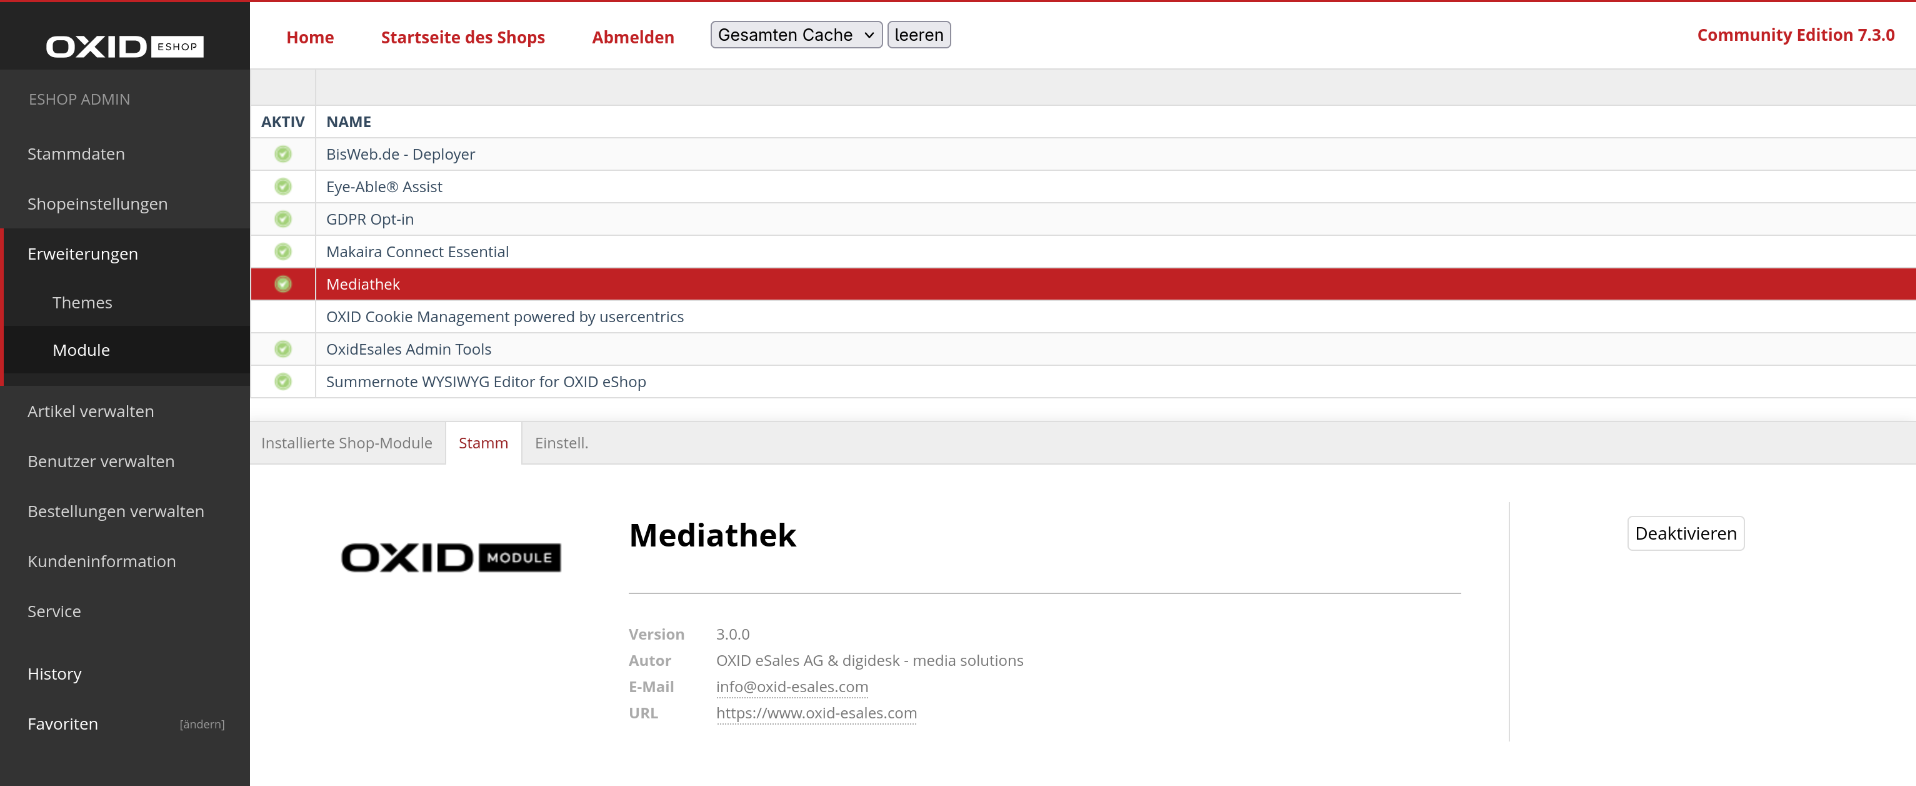Expand Benutzer verwalten menu
The width and height of the screenshot is (1916, 786).
(x=101, y=461)
